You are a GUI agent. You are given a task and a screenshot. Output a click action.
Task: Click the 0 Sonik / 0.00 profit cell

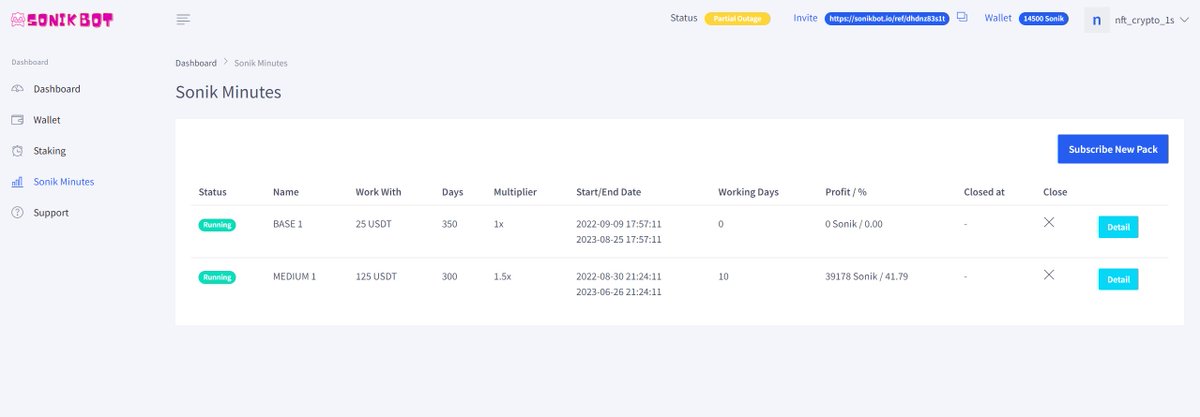tap(854, 224)
